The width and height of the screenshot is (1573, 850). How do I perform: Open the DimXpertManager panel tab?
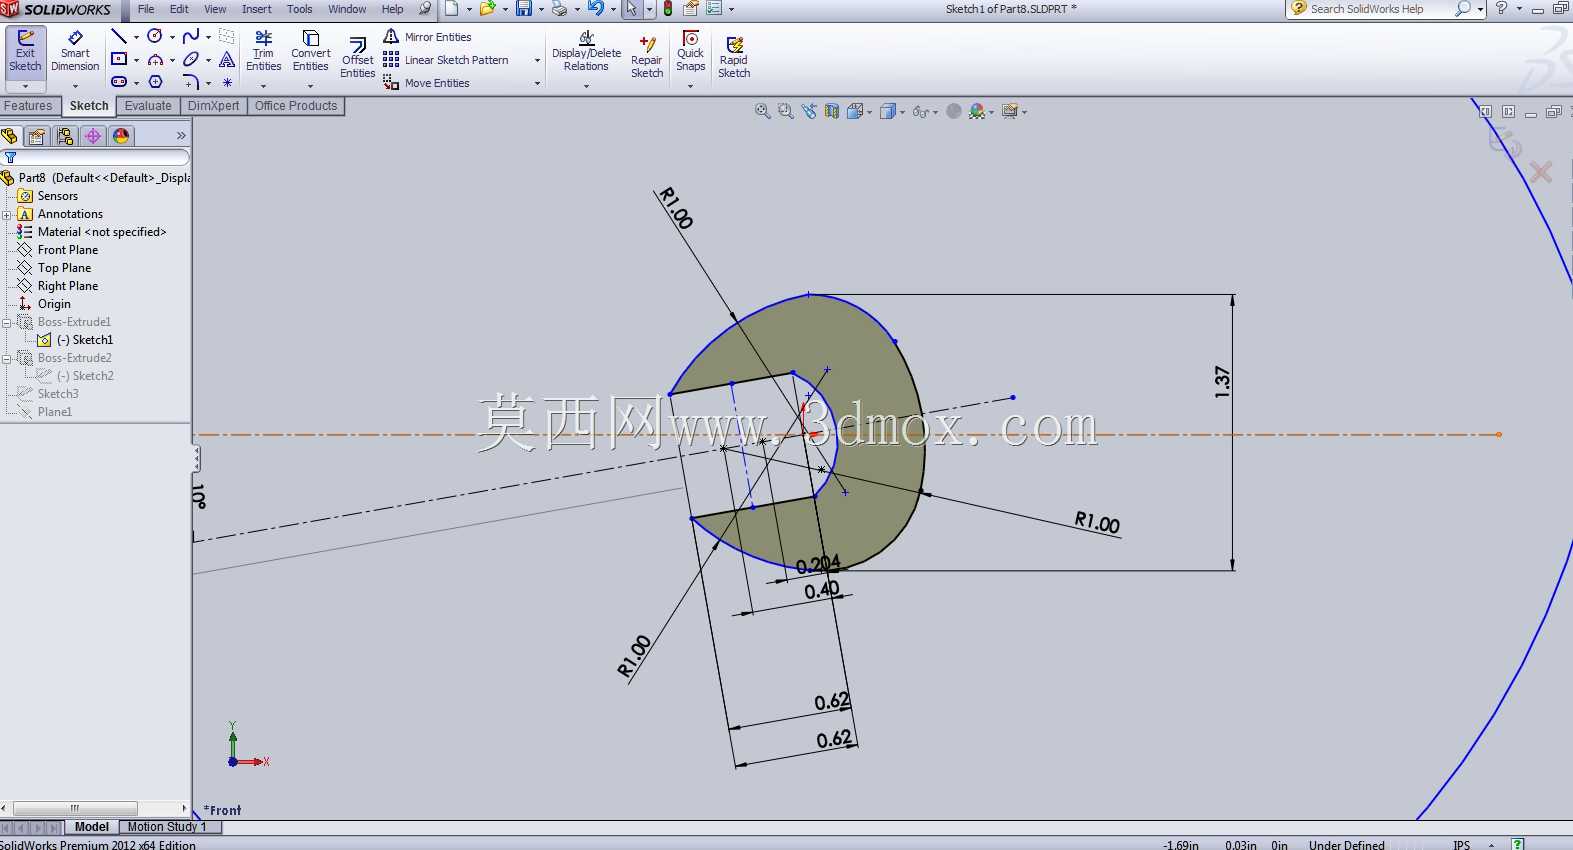[93, 136]
